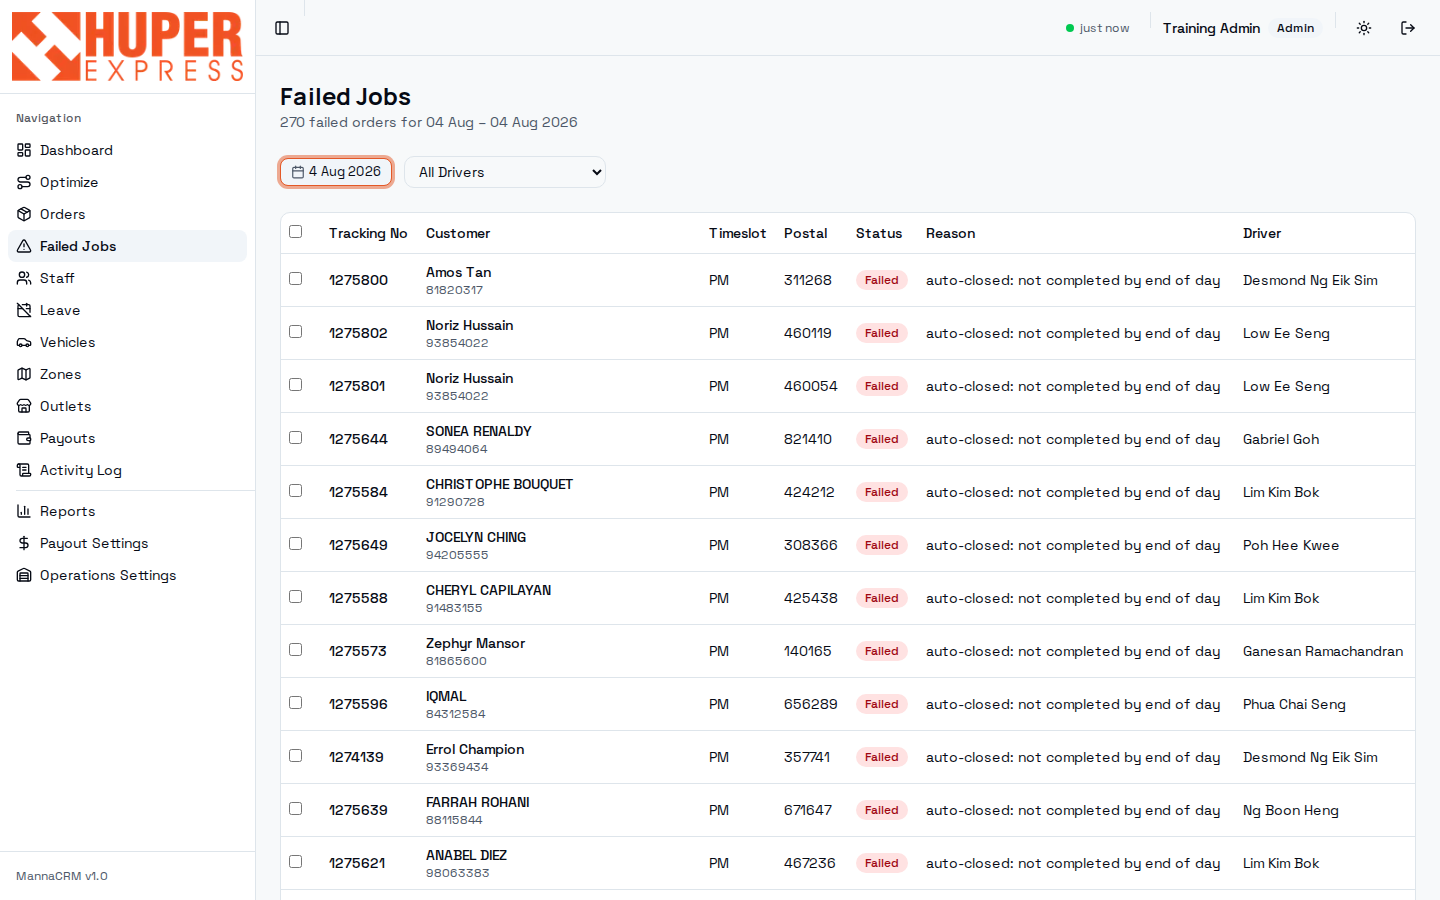
Task: Click tracking number 1275596
Action: click(358, 704)
